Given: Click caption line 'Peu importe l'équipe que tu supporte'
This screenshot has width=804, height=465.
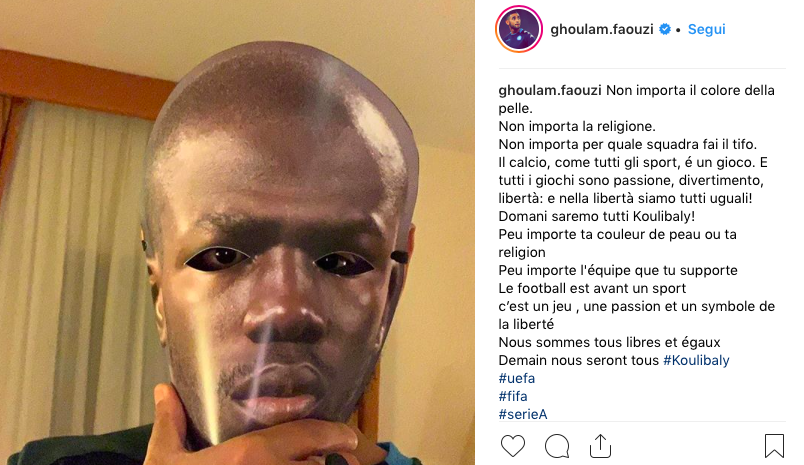Looking at the screenshot, I should (618, 270).
